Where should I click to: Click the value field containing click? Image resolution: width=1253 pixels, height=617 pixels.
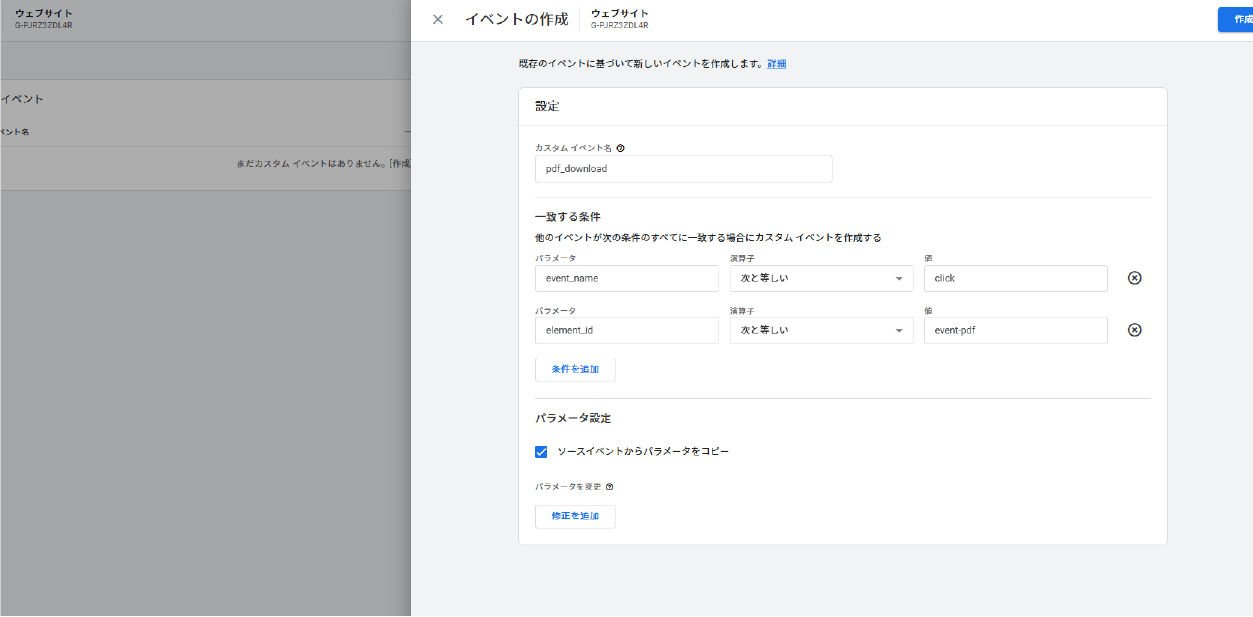(1016, 278)
